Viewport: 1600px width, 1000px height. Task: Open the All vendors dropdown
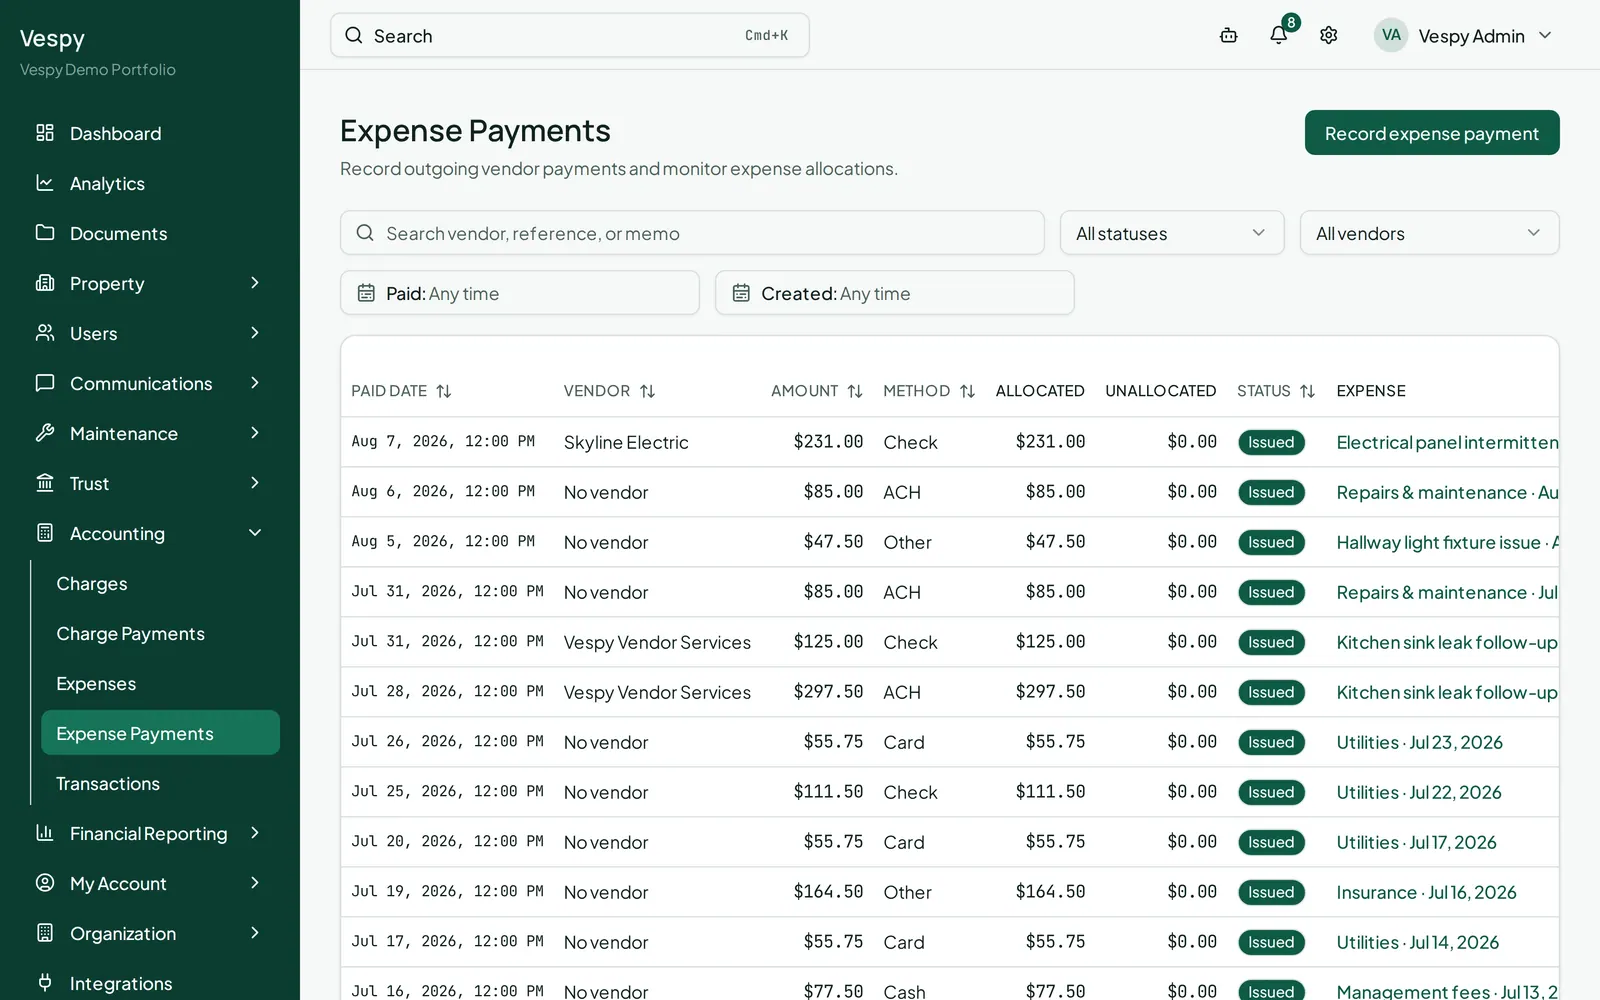coord(1429,233)
